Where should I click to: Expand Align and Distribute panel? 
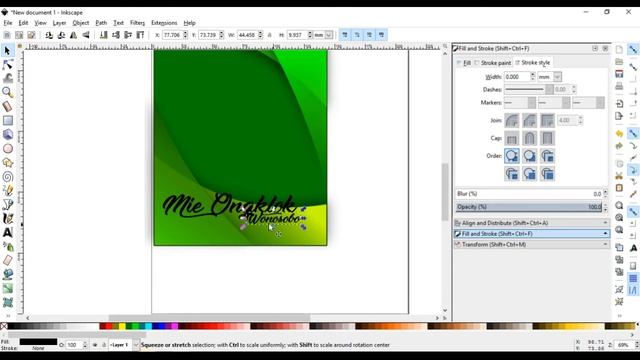532,223
